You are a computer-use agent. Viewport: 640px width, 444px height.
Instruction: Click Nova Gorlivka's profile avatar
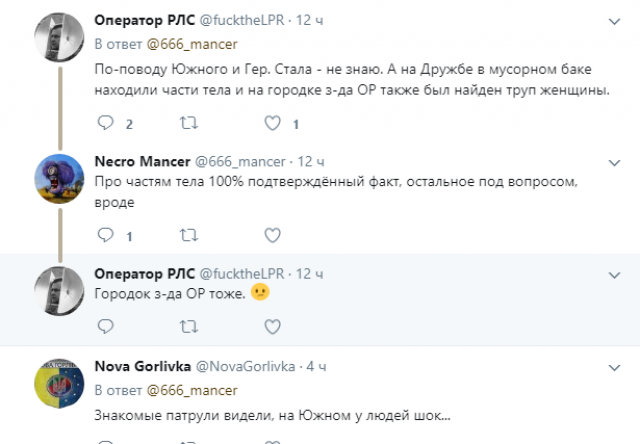[x=56, y=385]
